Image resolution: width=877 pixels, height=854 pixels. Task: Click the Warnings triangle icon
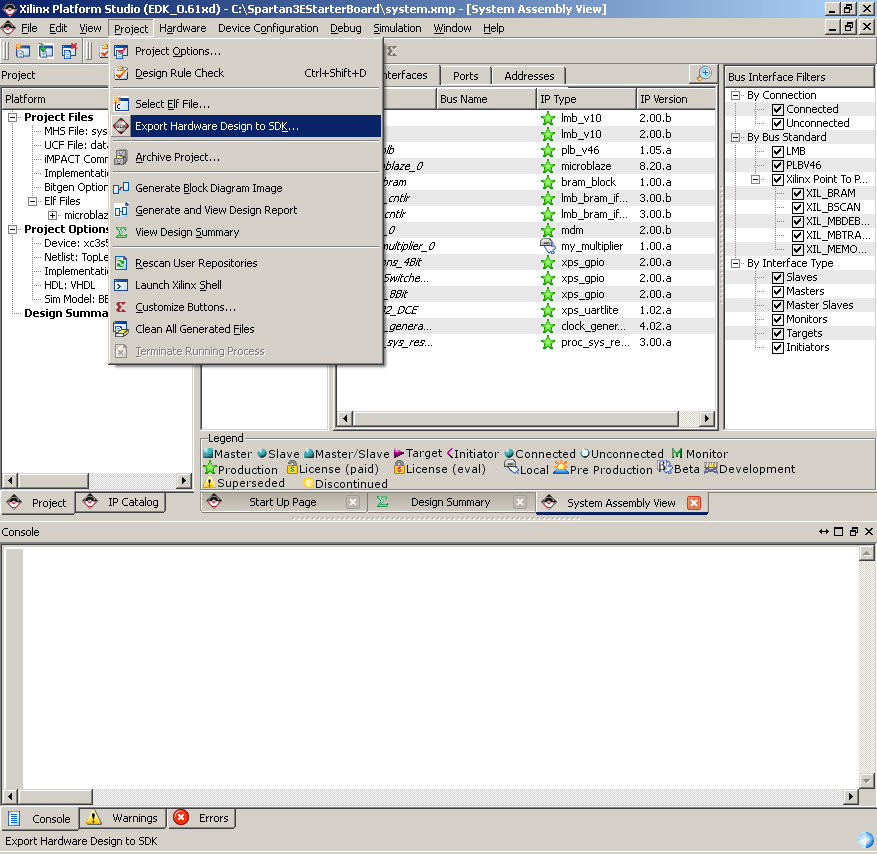[x=94, y=818]
